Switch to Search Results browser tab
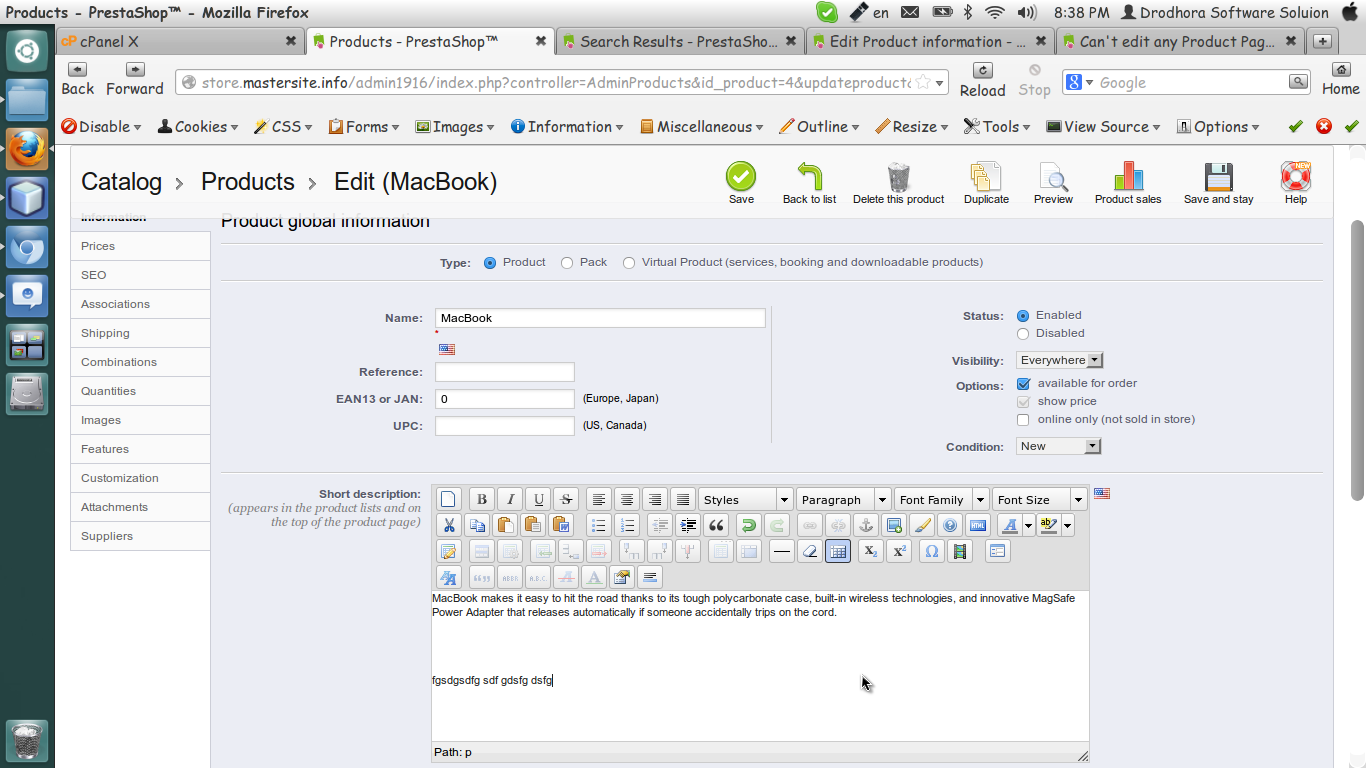This screenshot has width=1366, height=768. pos(679,41)
